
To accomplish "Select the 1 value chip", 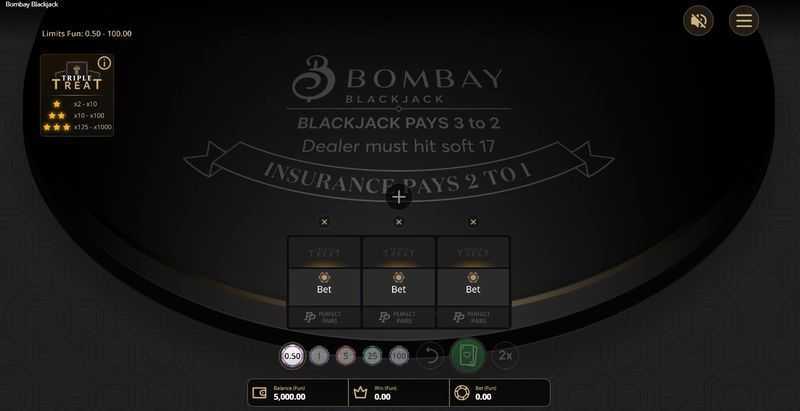I will [x=319, y=356].
